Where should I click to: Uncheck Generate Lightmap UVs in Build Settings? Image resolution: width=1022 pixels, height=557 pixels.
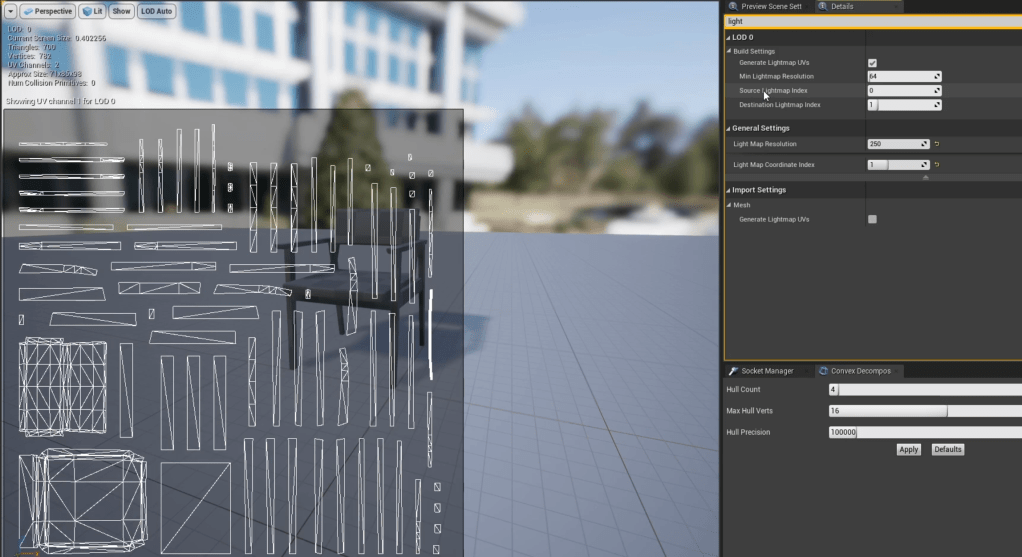point(872,63)
